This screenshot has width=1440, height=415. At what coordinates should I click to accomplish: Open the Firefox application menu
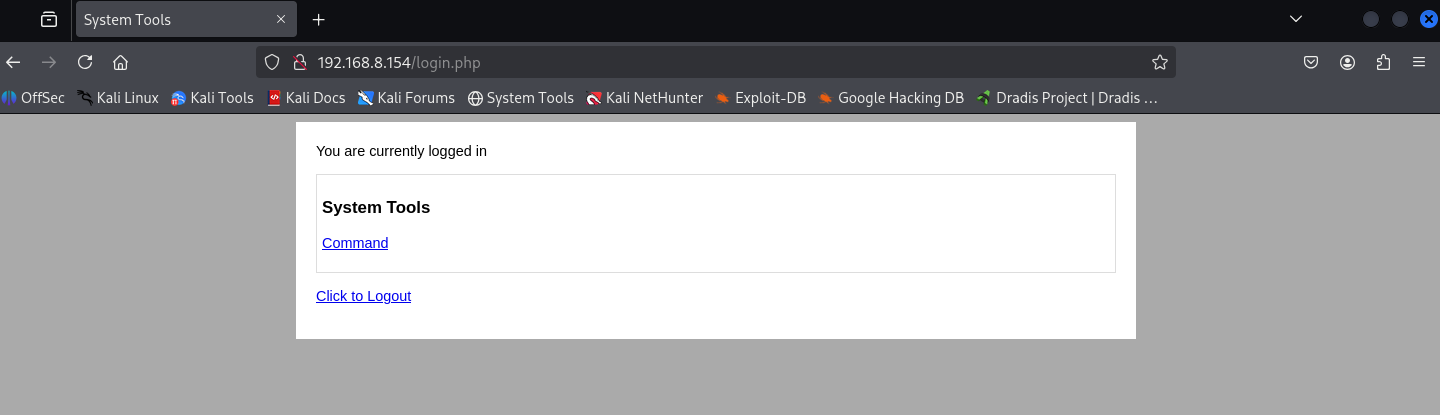(1419, 62)
